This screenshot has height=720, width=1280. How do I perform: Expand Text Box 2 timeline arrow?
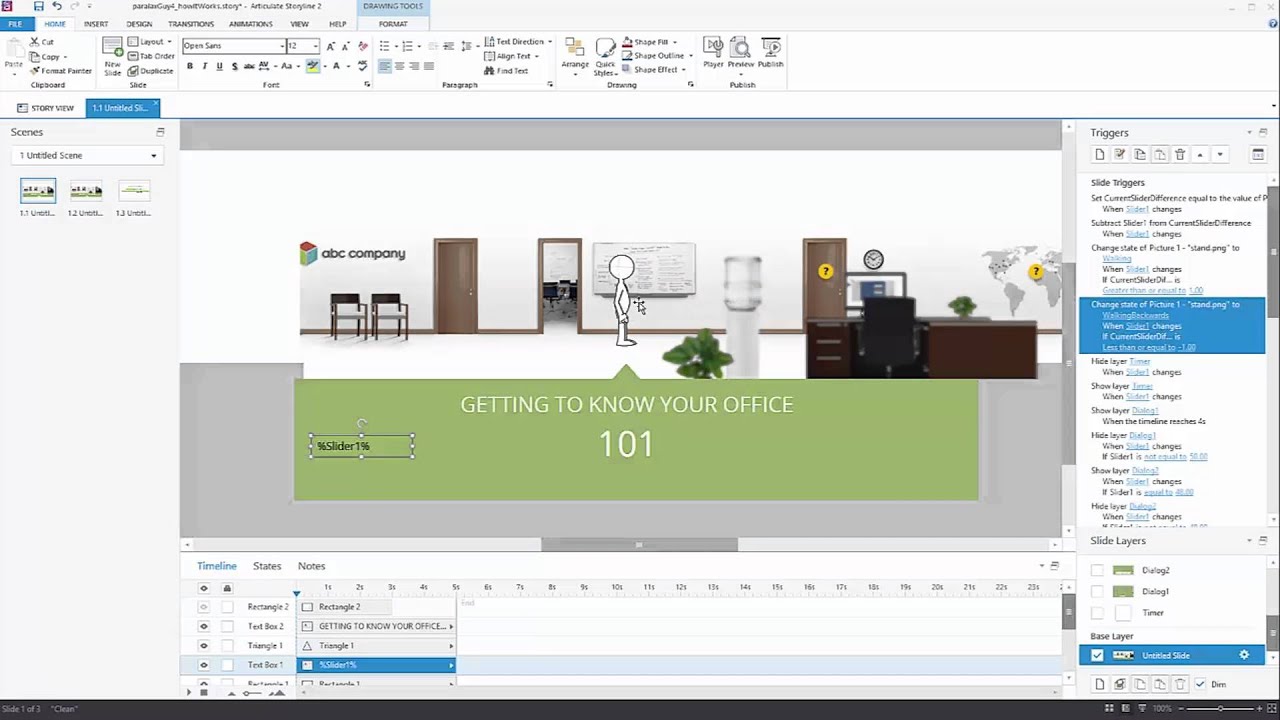coord(451,626)
